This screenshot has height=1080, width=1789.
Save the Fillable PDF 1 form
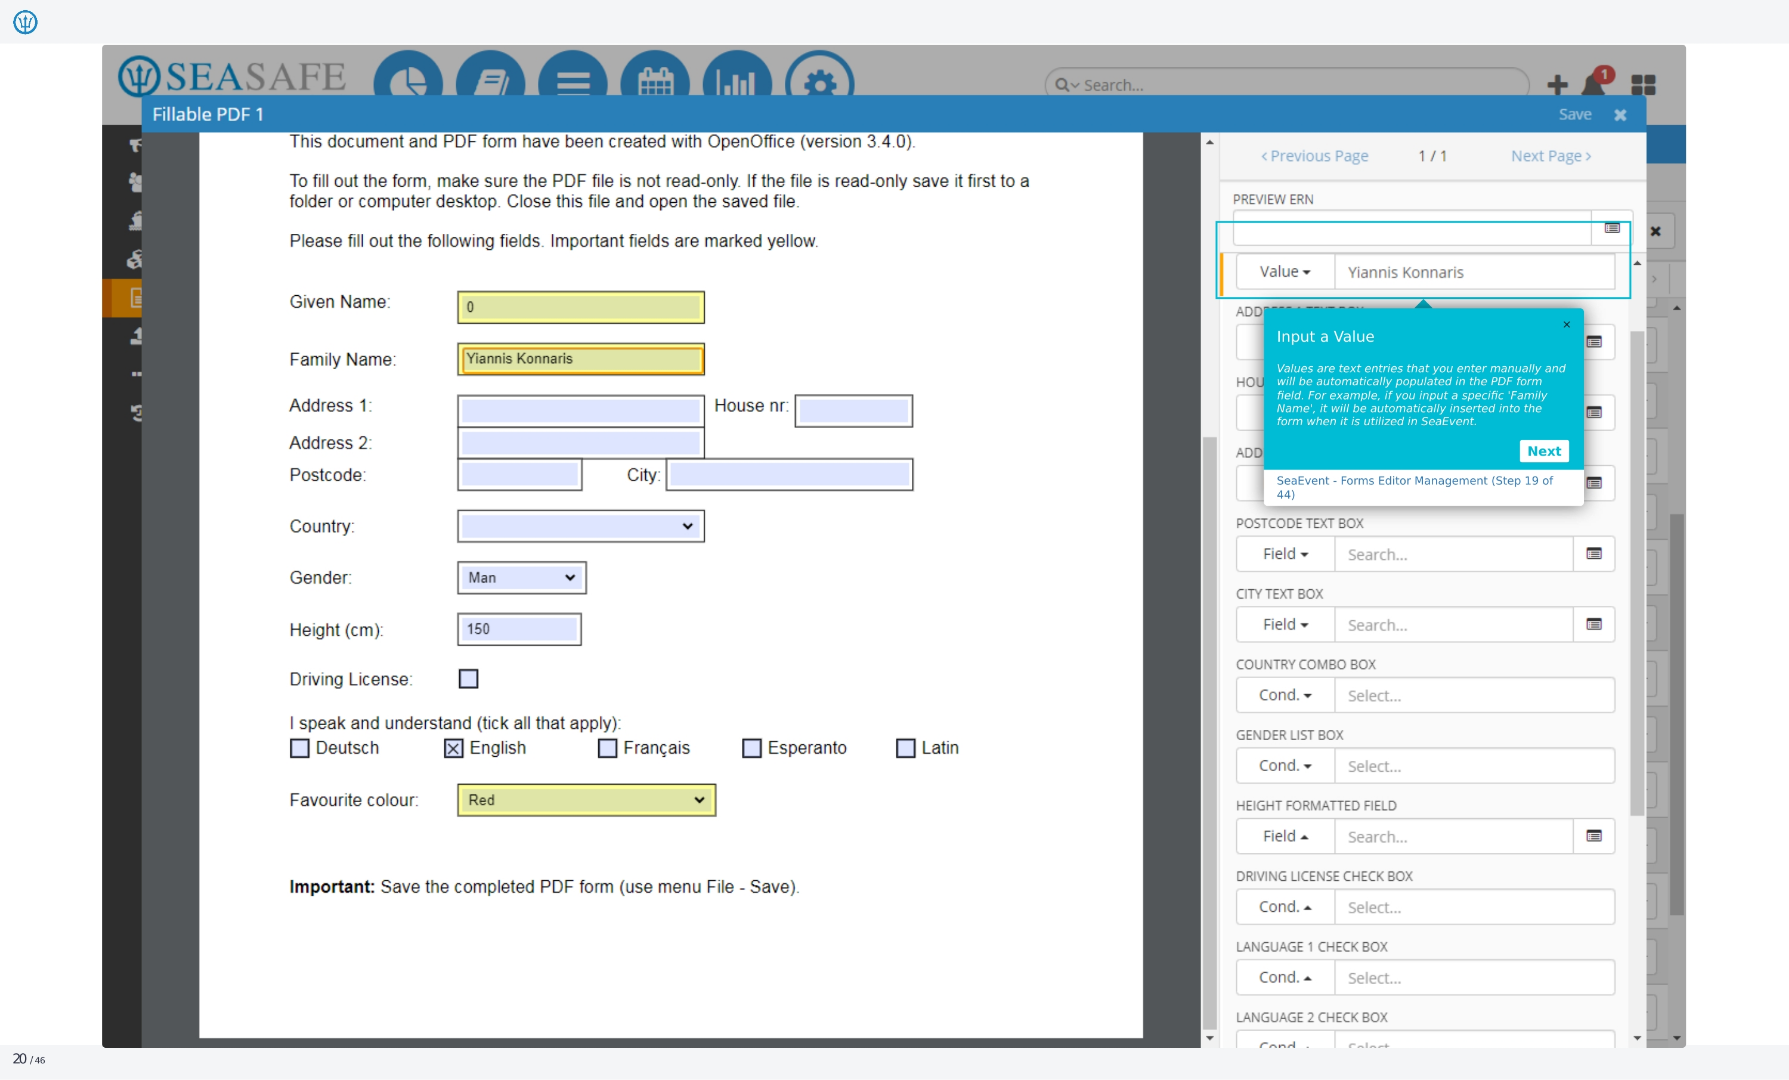tap(1575, 114)
